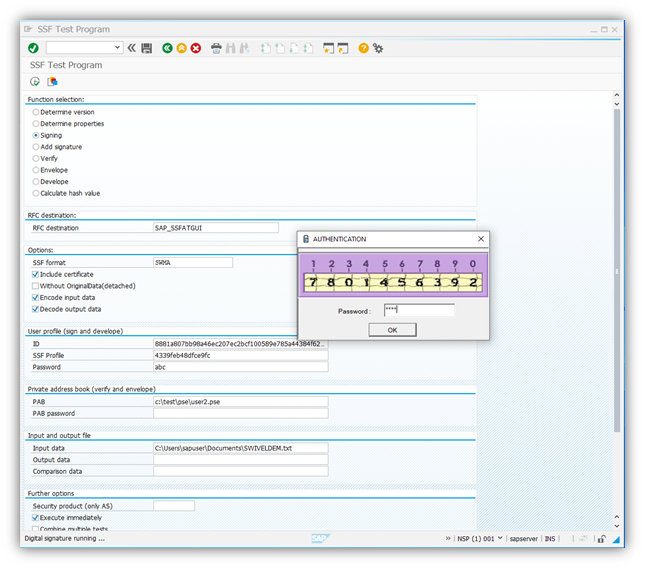The height and width of the screenshot is (568, 645).
Task: Click OK in the Authentication dialog
Action: pos(392,330)
